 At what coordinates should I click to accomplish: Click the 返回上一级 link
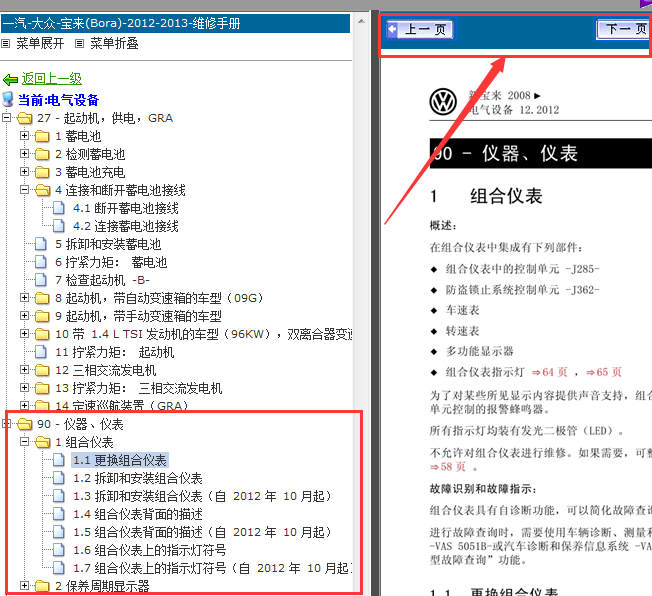coord(52,79)
